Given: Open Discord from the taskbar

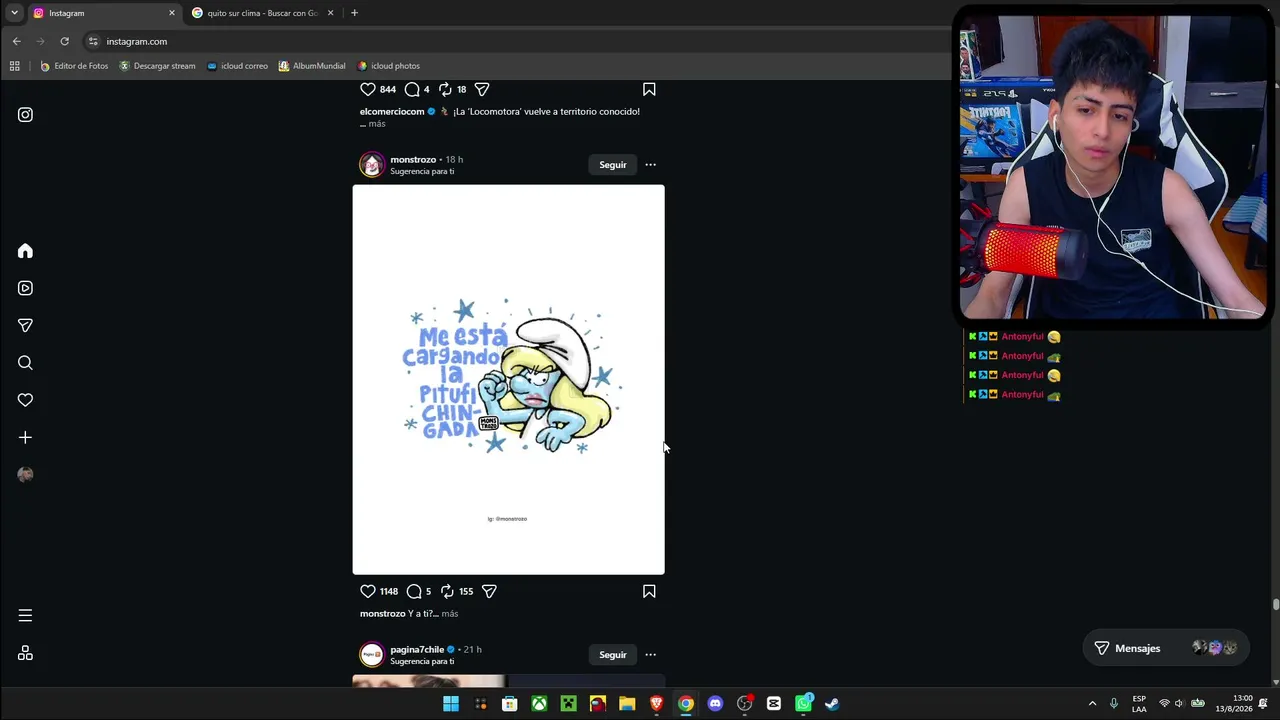Looking at the screenshot, I should pyautogui.click(x=715, y=704).
